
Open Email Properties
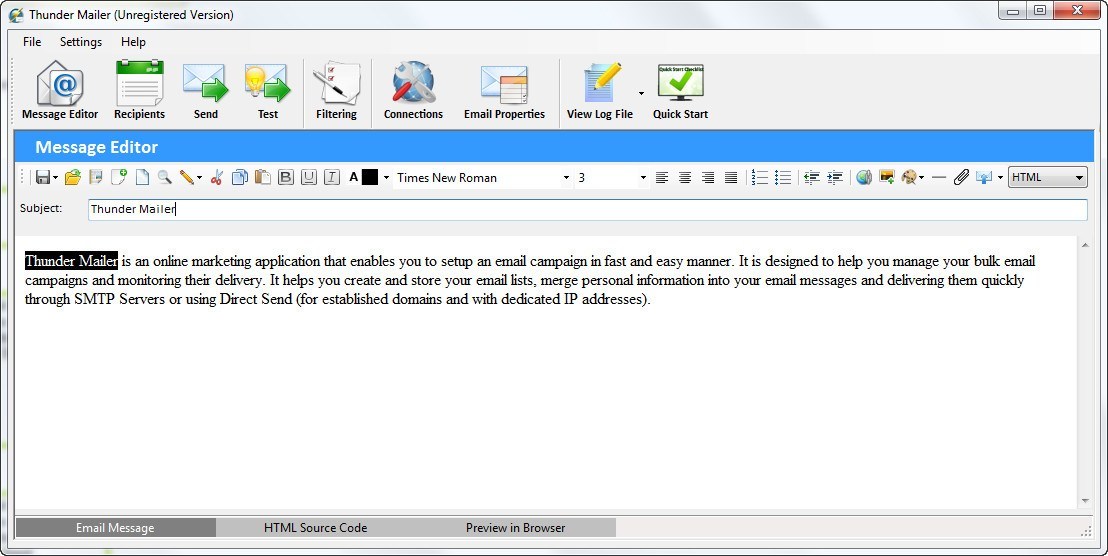(505, 91)
